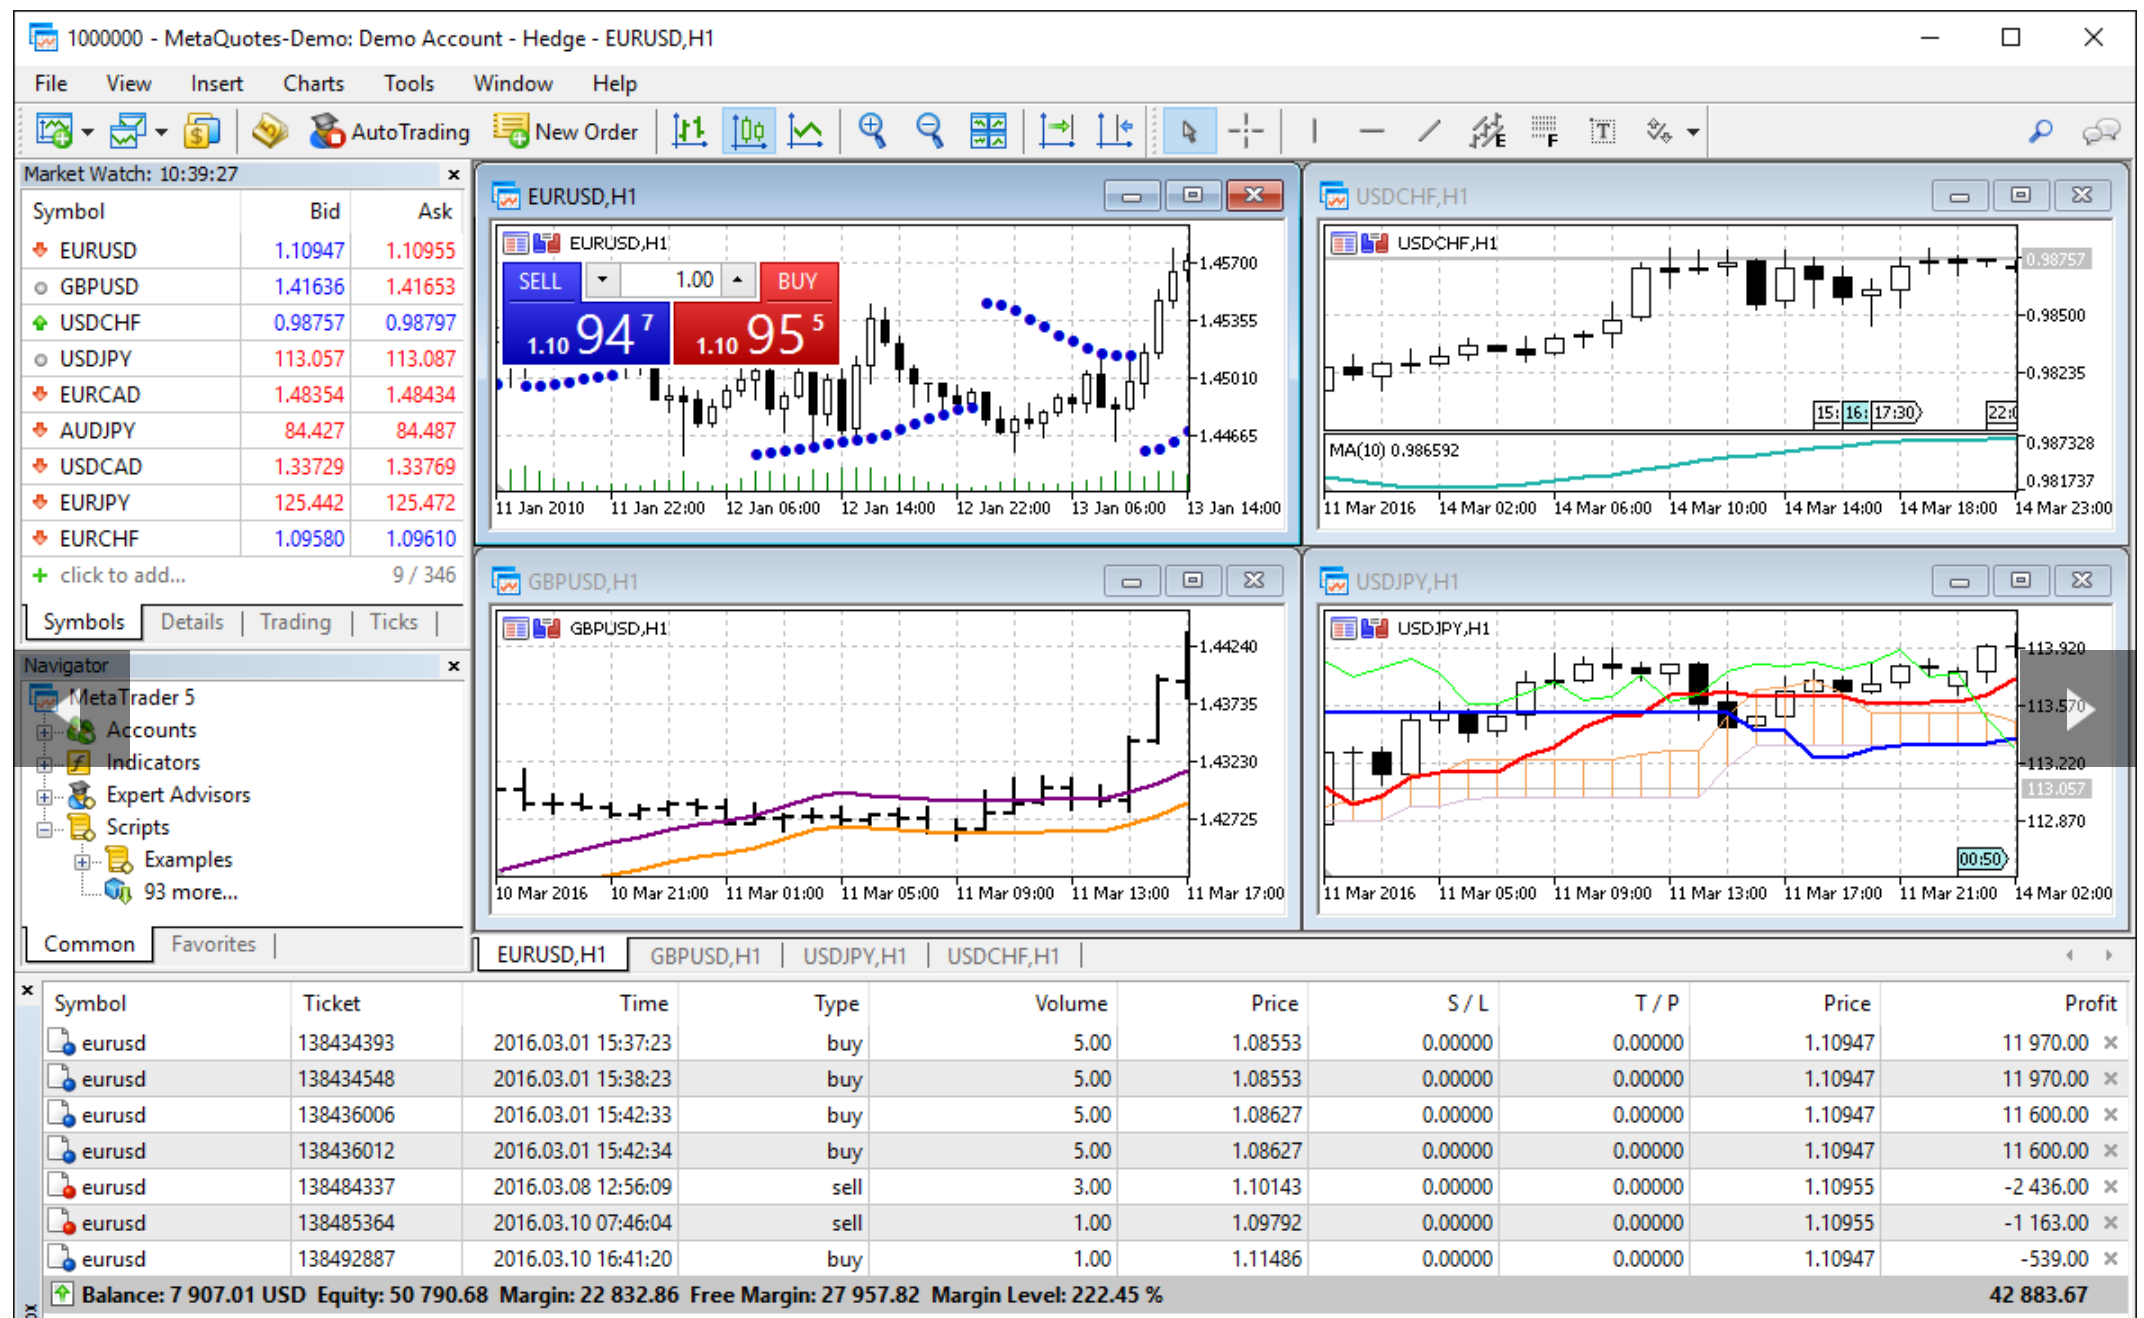Expand the Indicators tree node
Viewport: 2144px width, 1318px height.
[x=44, y=764]
